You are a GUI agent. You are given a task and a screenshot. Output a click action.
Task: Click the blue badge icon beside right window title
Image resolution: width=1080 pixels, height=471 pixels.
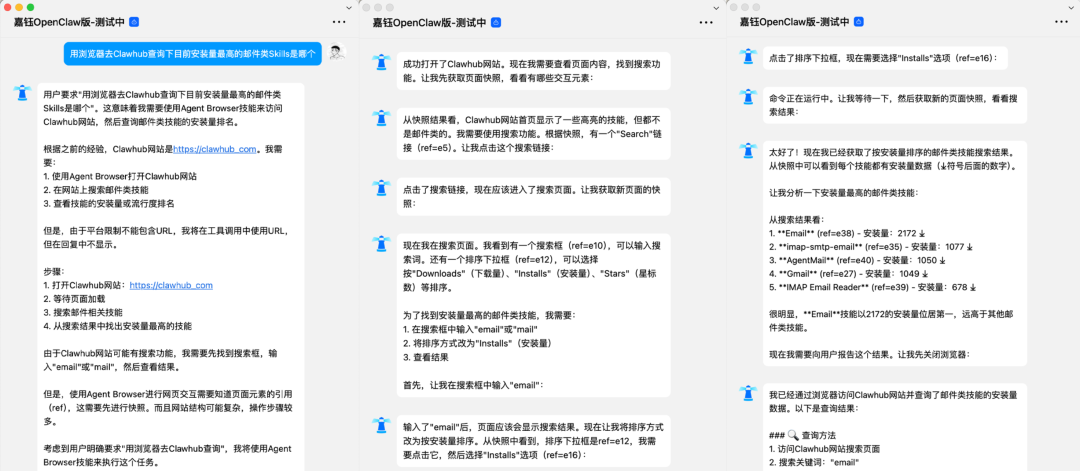click(859, 22)
